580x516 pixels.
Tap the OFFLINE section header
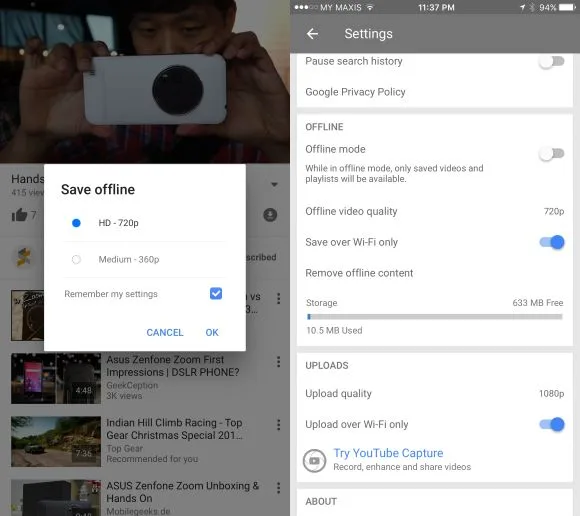coord(324,127)
